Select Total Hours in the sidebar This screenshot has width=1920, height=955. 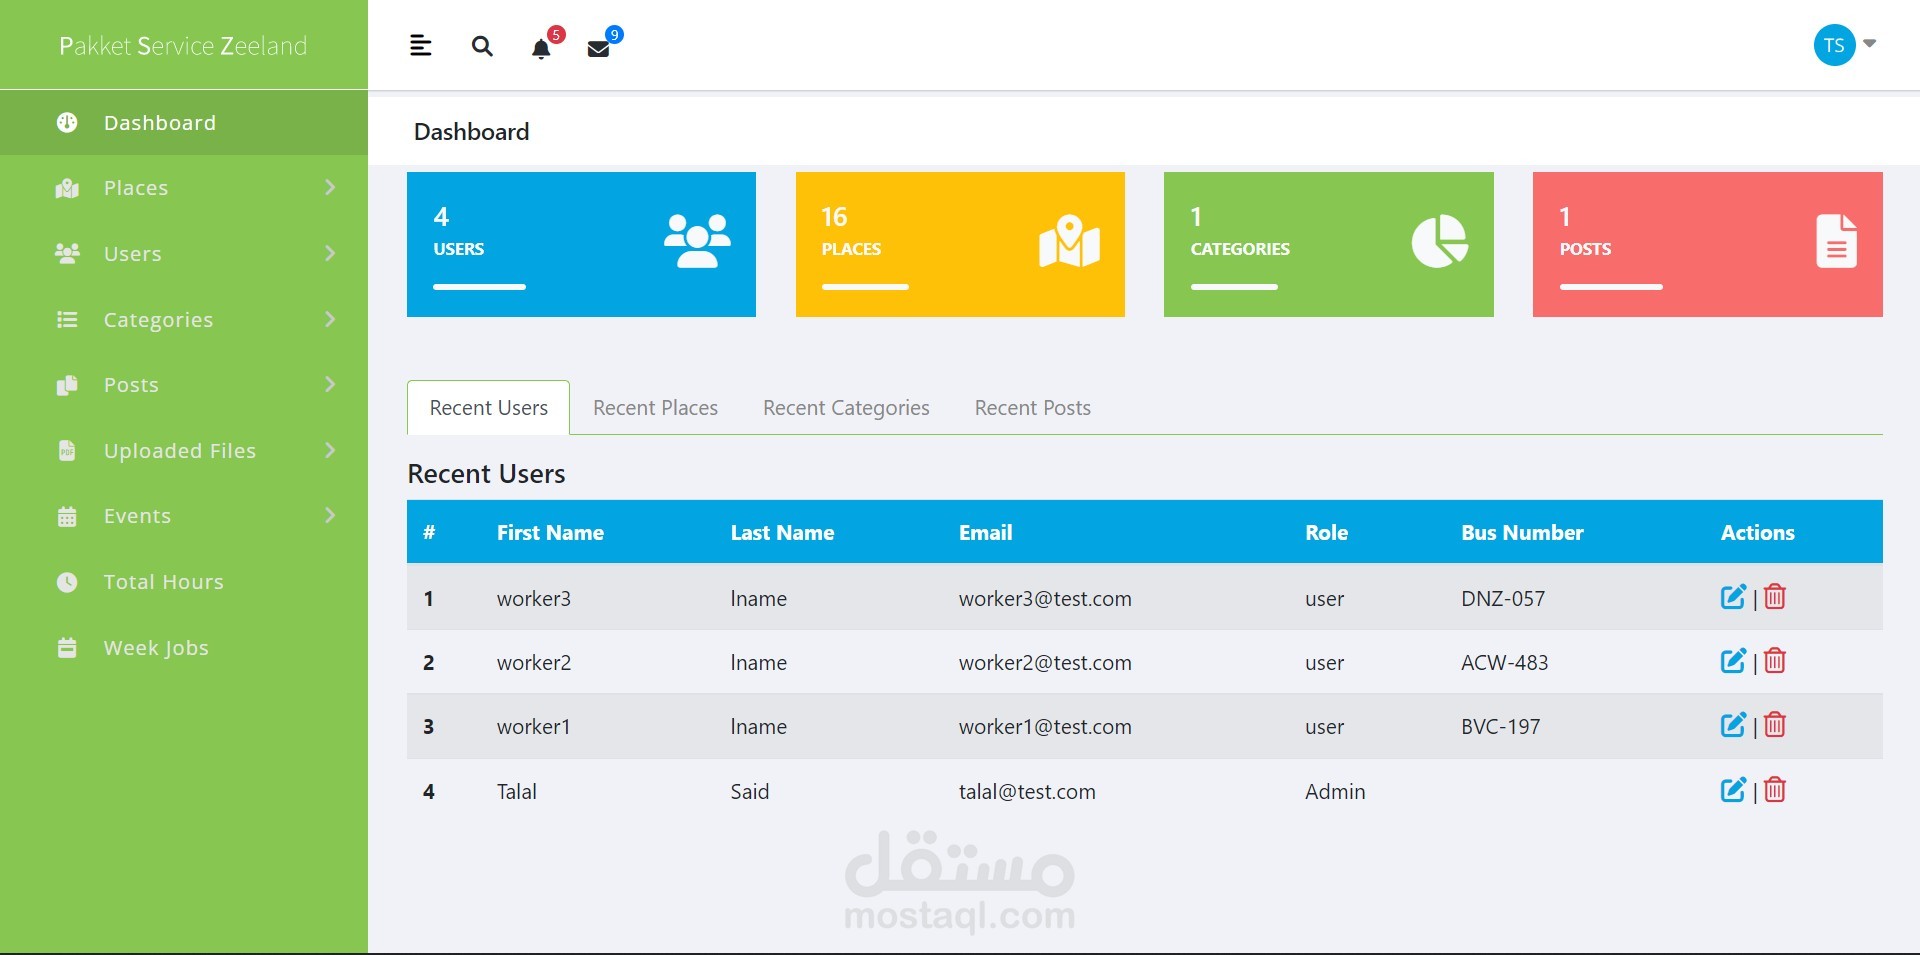pos(164,581)
